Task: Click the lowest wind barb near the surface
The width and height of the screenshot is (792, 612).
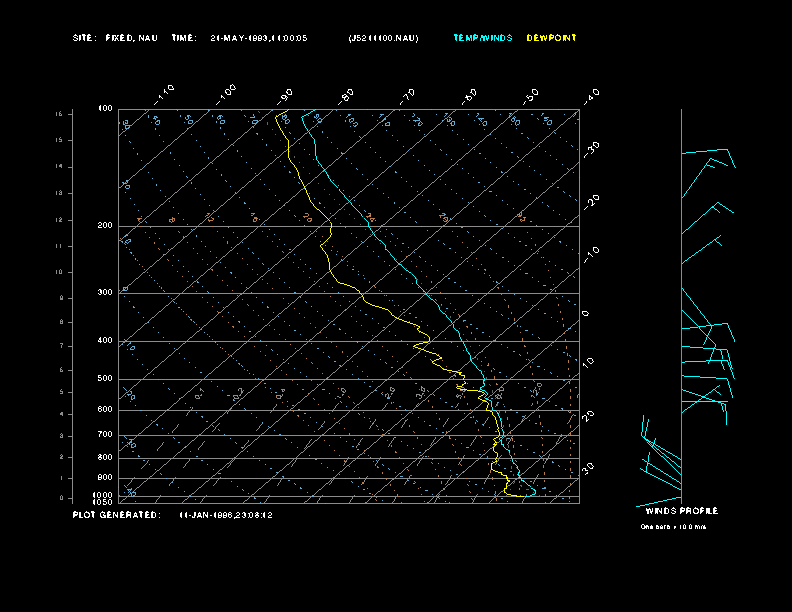Action: (x=658, y=502)
